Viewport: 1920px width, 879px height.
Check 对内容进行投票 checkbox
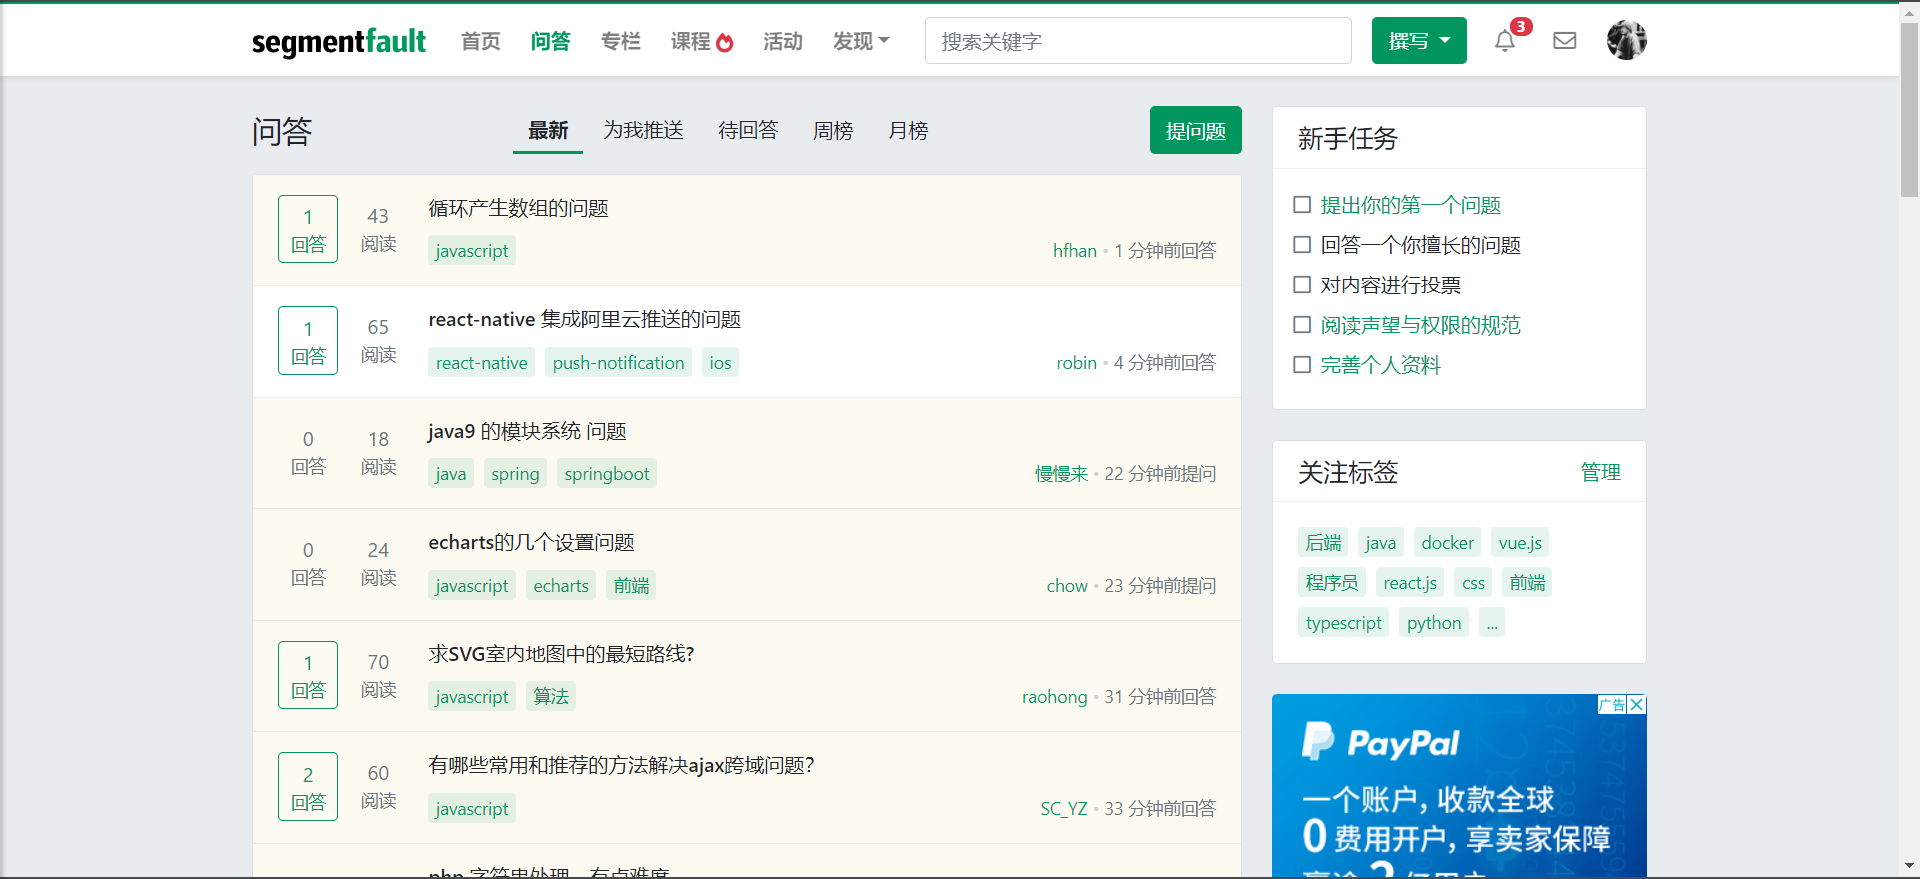1302,285
